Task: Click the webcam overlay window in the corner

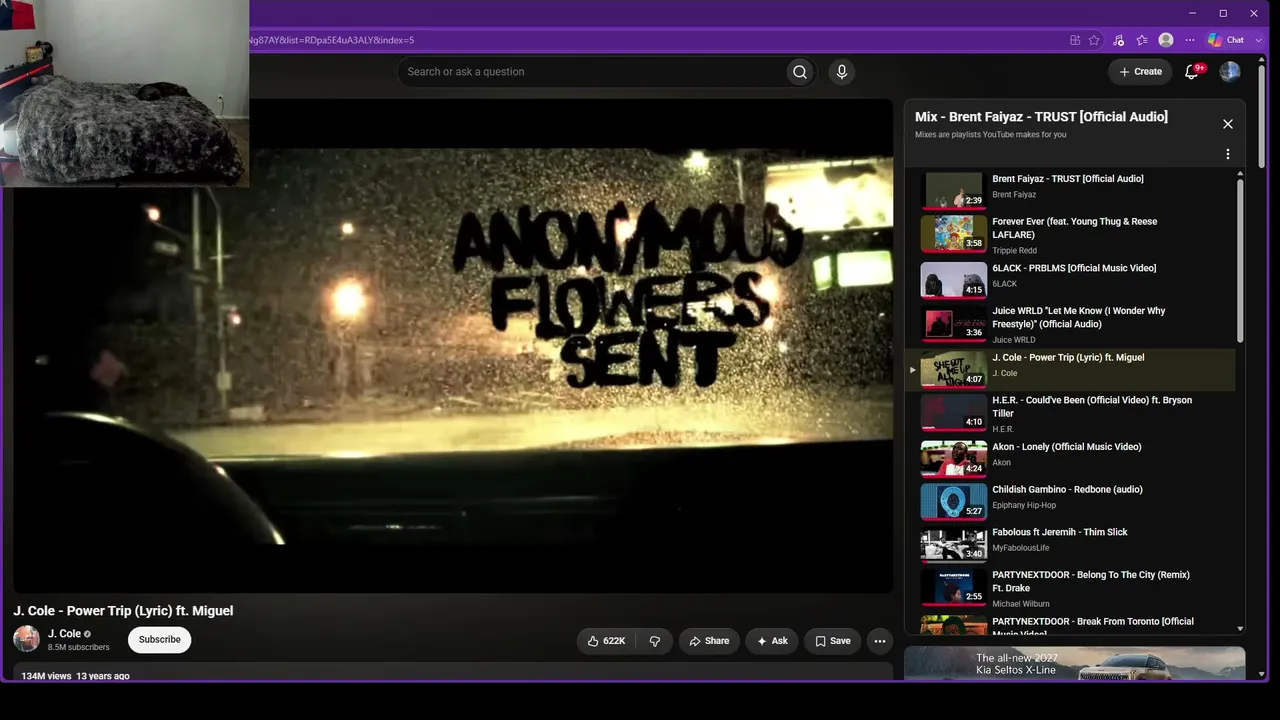Action: coord(124,94)
